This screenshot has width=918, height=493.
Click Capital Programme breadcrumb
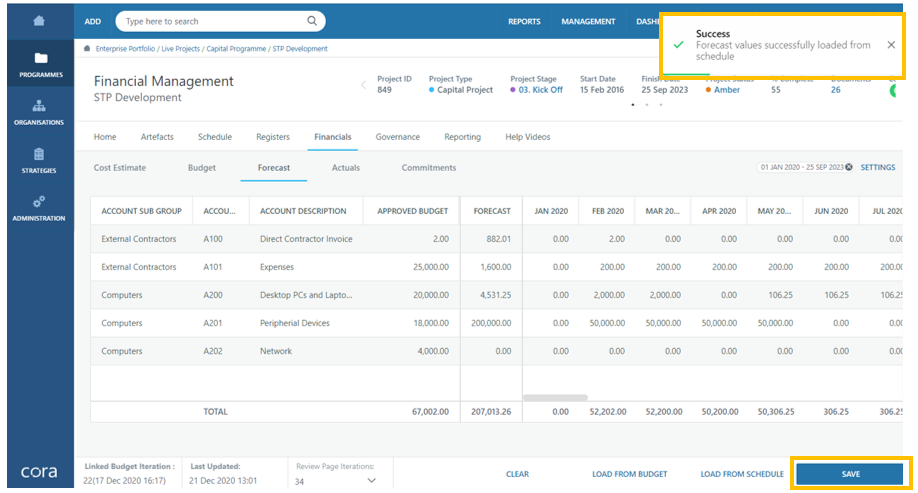point(236,49)
